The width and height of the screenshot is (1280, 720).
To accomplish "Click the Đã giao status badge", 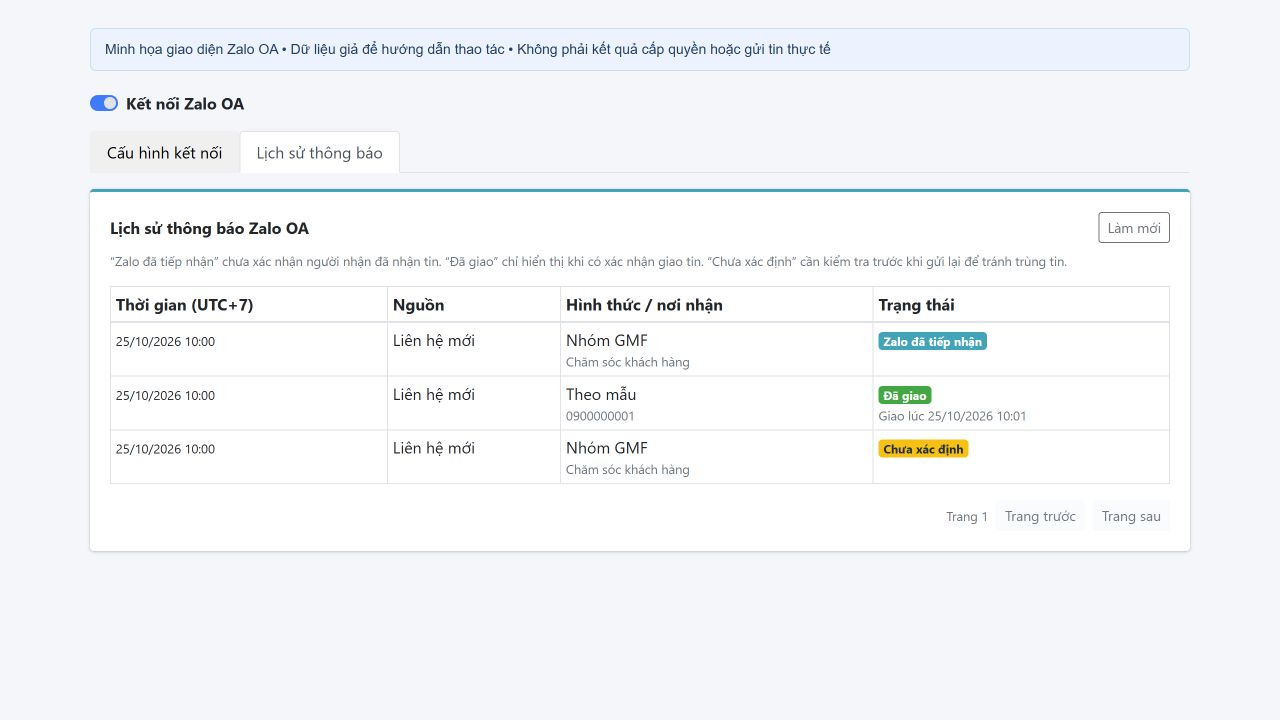I will click(905, 395).
